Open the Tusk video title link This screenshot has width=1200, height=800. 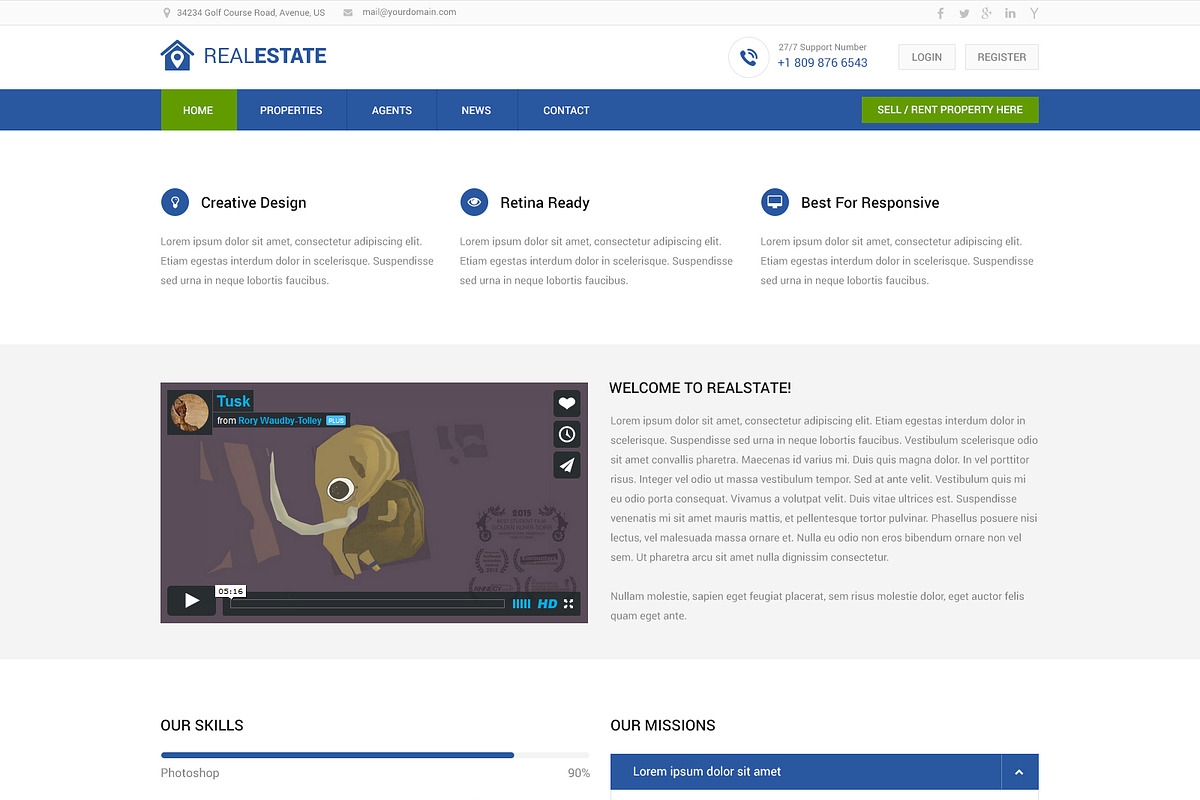click(x=234, y=401)
